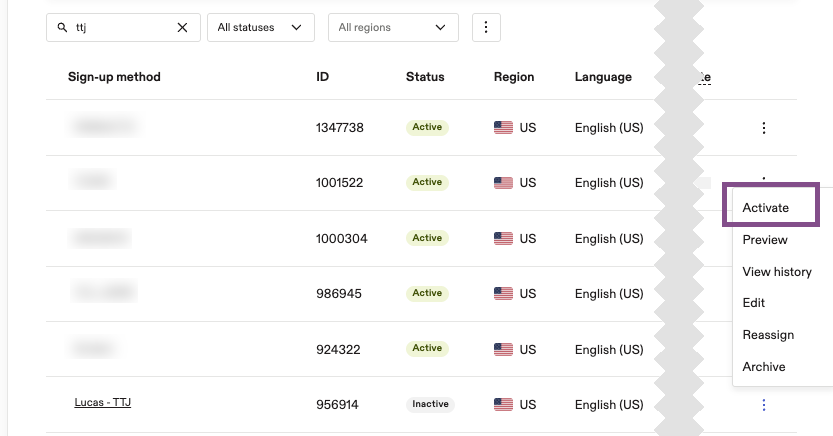Click the Region column header
The height and width of the screenshot is (436, 833).
[514, 77]
